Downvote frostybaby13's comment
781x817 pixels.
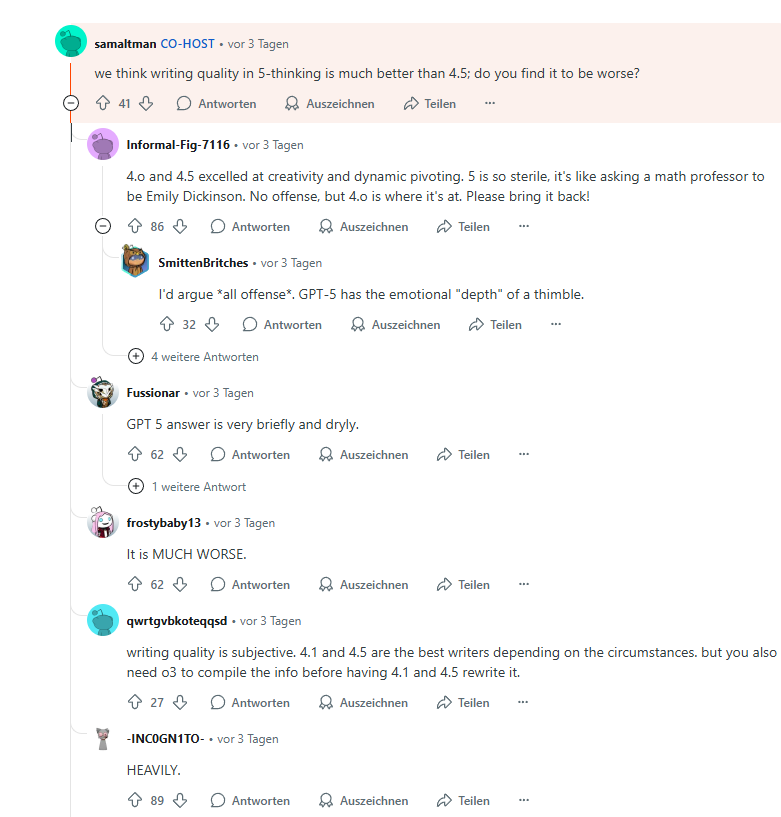point(180,585)
